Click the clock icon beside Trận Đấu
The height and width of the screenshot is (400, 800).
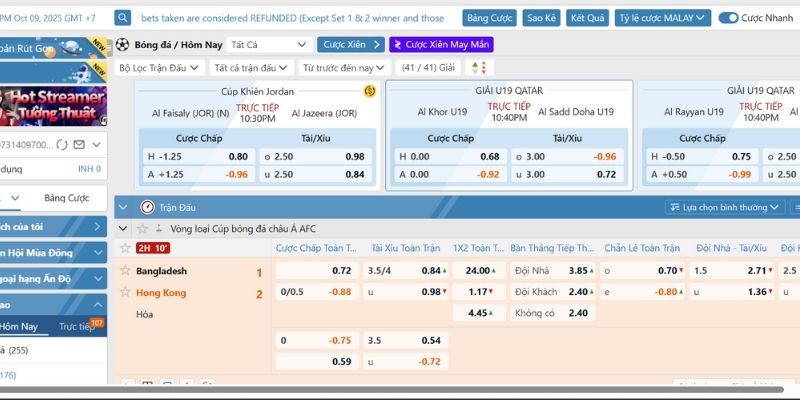pyautogui.click(x=148, y=207)
